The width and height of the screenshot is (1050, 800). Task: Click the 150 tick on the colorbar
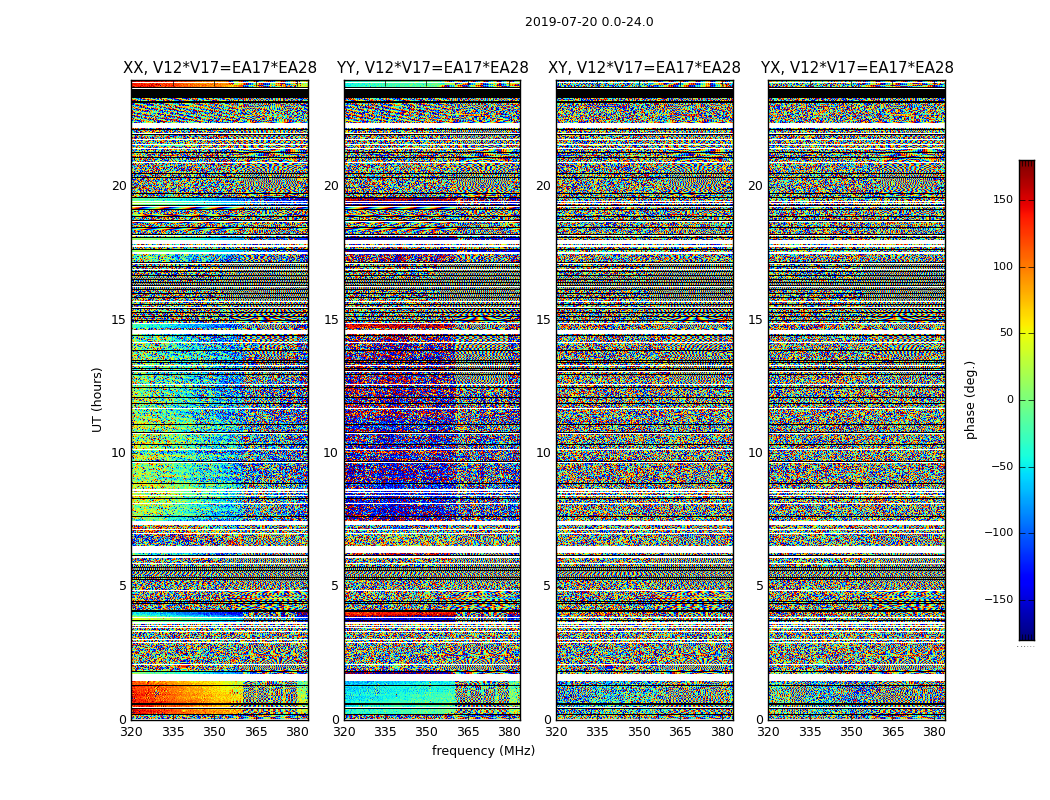coord(1003,200)
